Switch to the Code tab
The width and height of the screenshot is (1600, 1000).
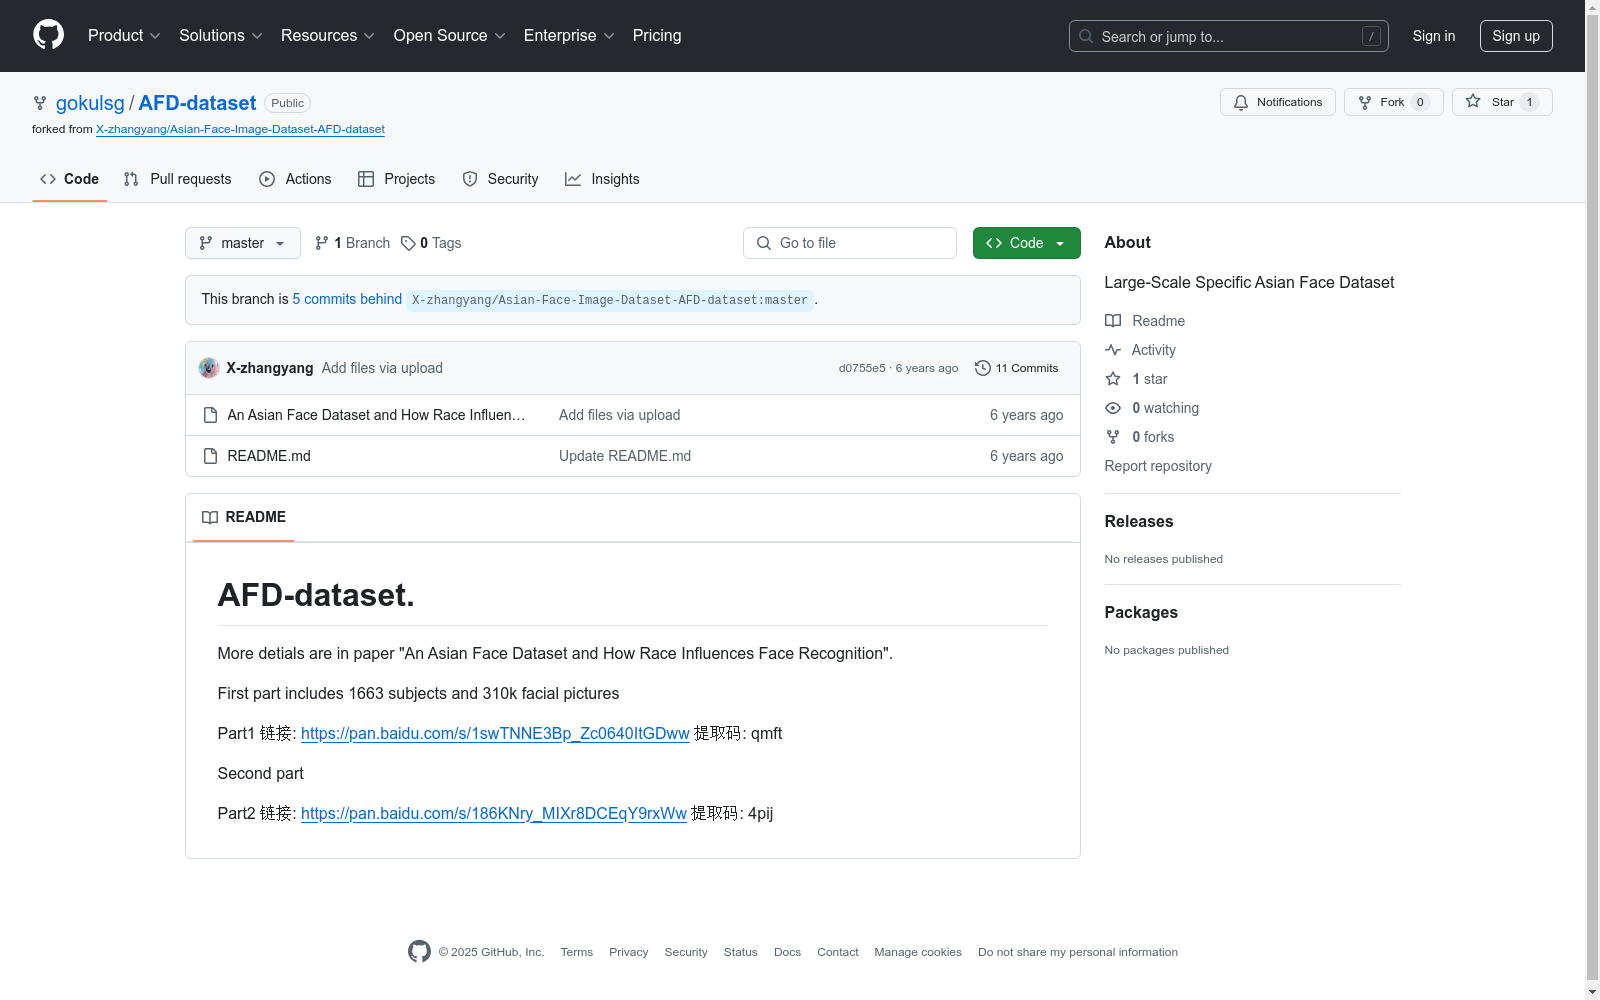click(x=70, y=179)
